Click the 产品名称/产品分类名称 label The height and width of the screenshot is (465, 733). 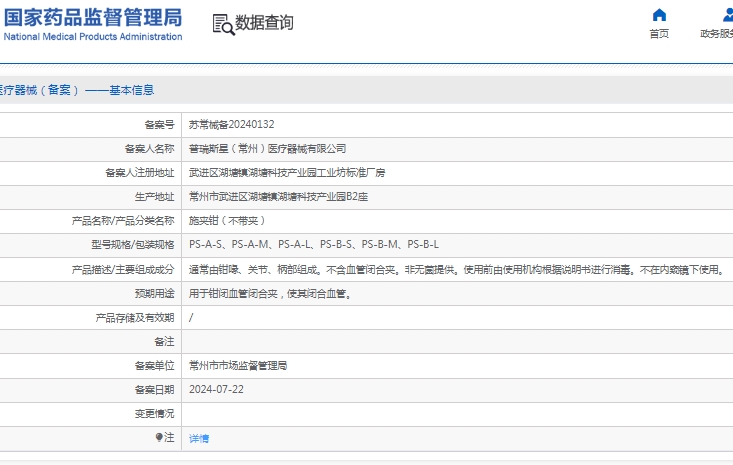123,221
